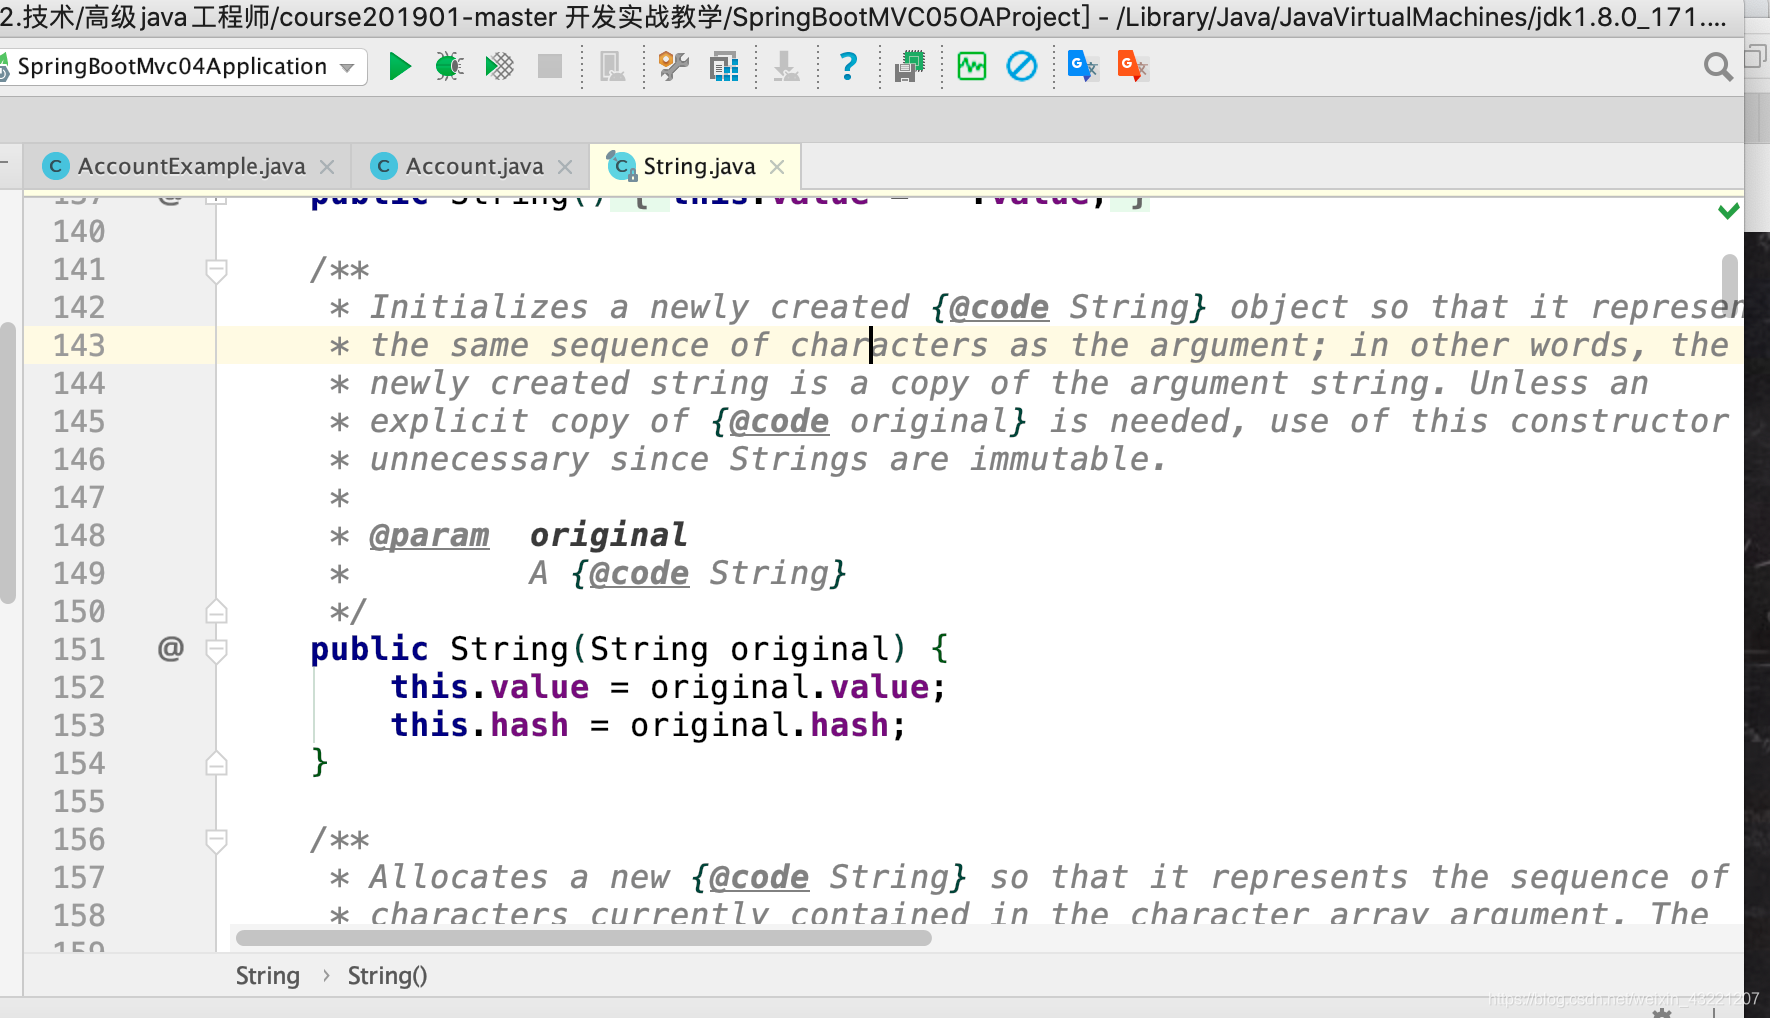Open the grayed device/attach toolbar icon
The width and height of the screenshot is (1770, 1018).
click(612, 67)
